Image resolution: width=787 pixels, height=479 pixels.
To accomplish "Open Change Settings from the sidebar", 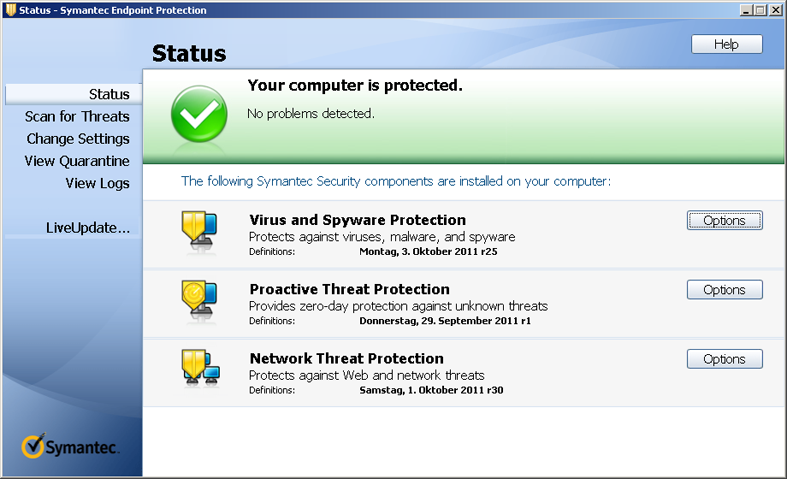I will tap(78, 139).
